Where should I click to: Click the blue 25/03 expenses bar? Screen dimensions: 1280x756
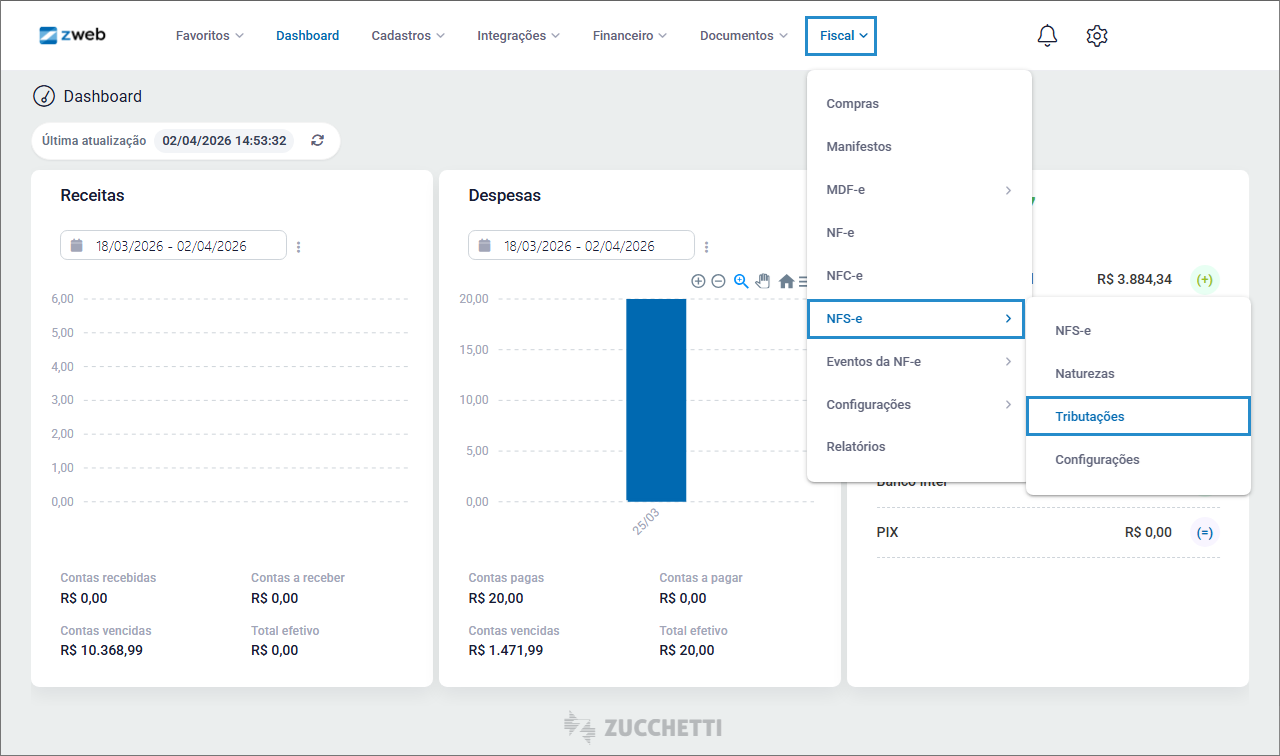pos(656,400)
